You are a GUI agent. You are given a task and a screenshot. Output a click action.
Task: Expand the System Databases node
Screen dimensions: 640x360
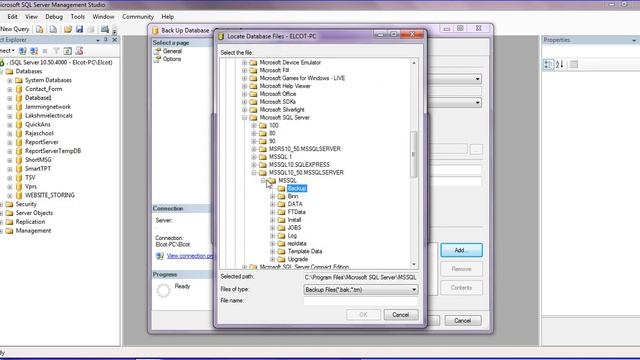click(x=10, y=80)
